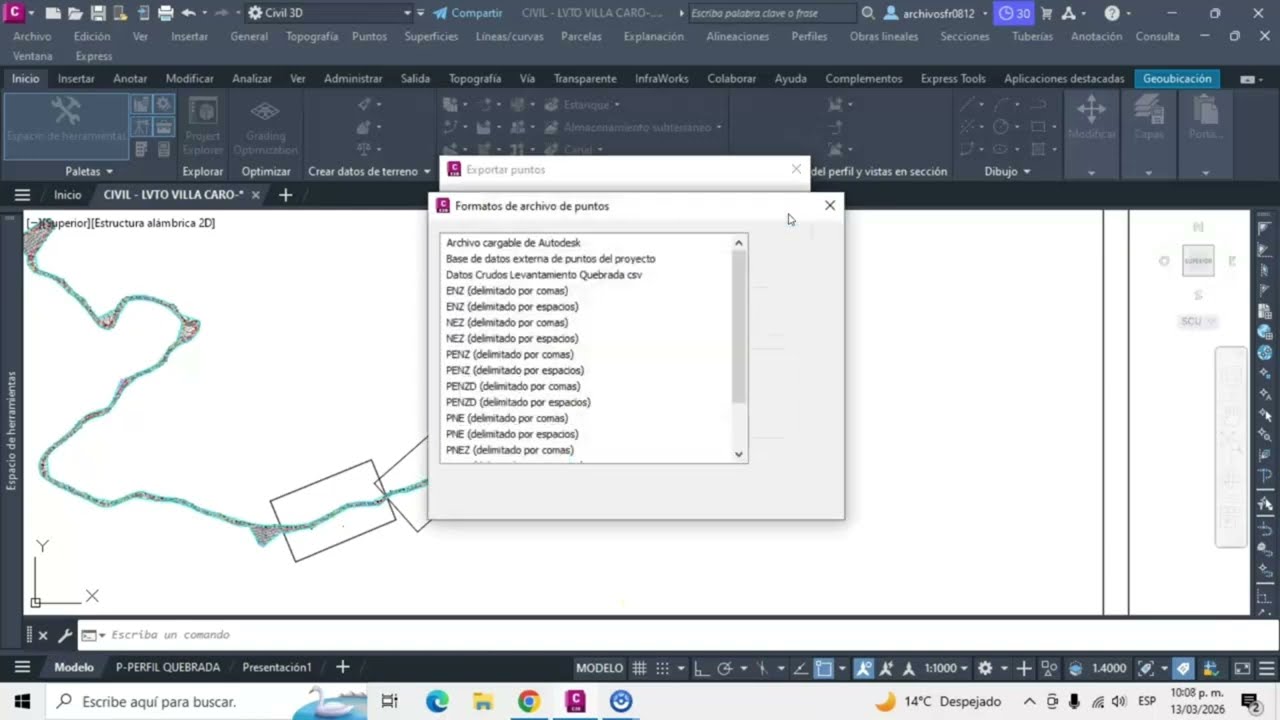Click the help question mark icon
Screen dimensions: 1280x720
(x=1112, y=13)
